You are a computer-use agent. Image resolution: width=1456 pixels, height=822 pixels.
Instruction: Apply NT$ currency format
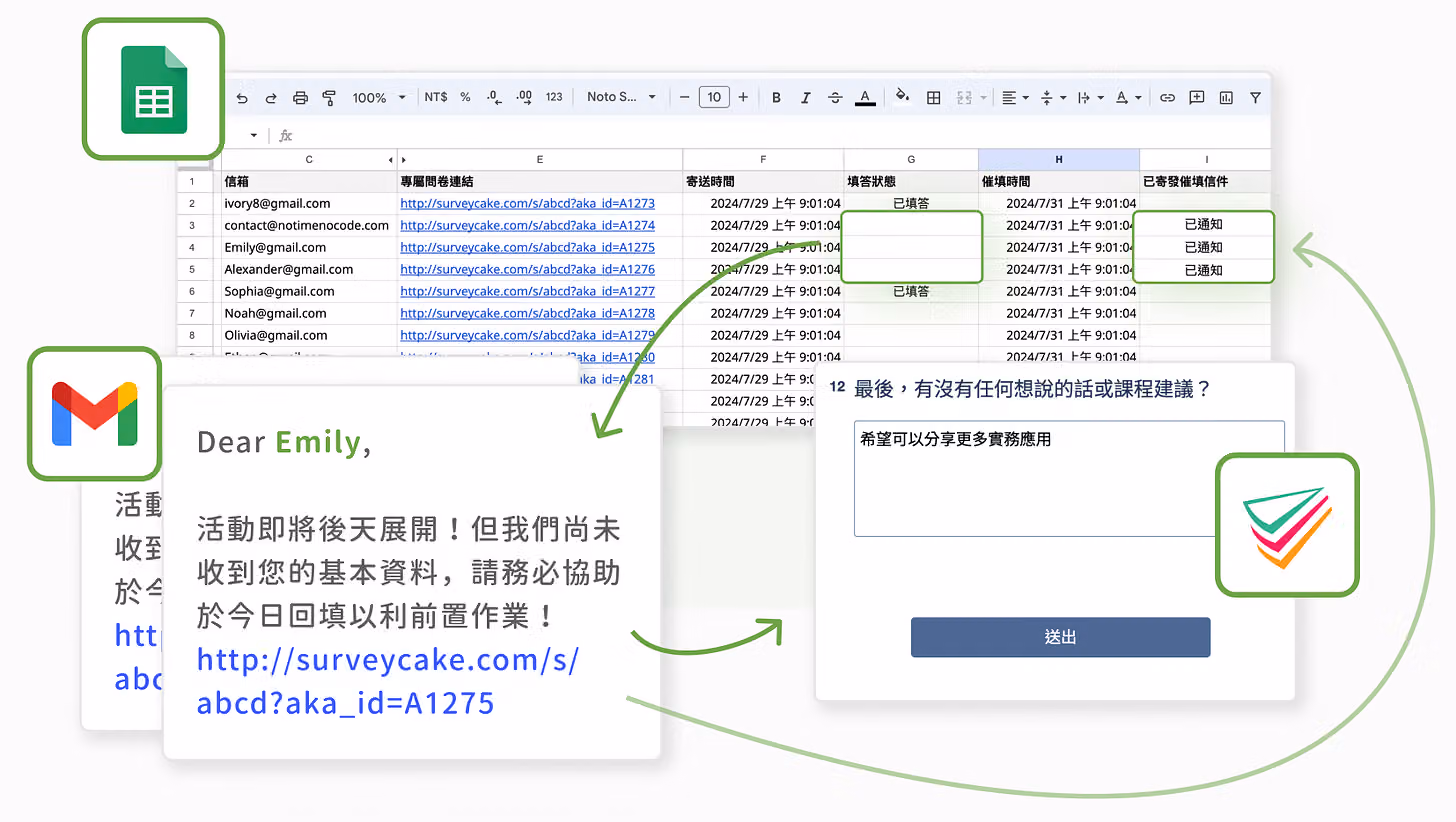click(436, 97)
